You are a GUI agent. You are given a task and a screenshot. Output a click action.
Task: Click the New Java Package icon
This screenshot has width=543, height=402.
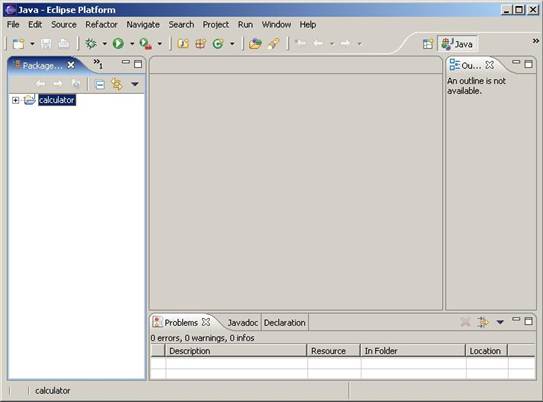201,44
